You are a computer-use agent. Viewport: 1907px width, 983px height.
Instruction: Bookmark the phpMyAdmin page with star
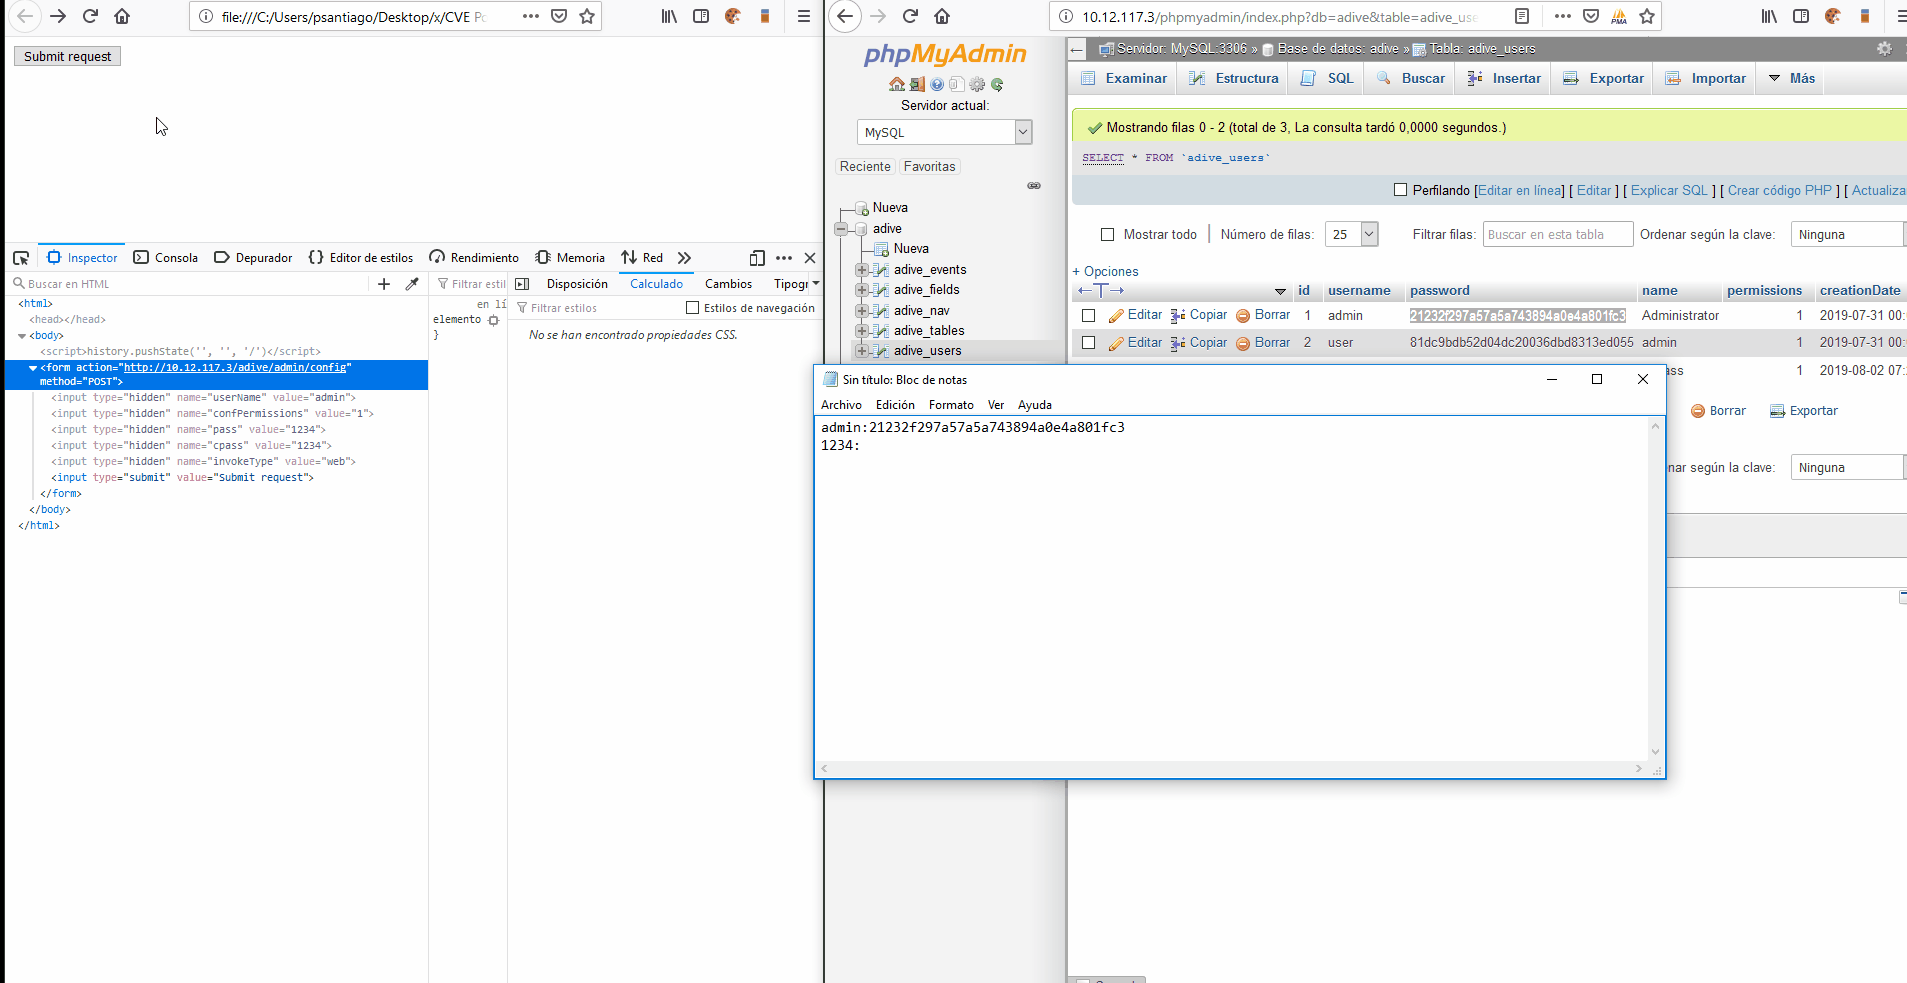tap(1647, 16)
